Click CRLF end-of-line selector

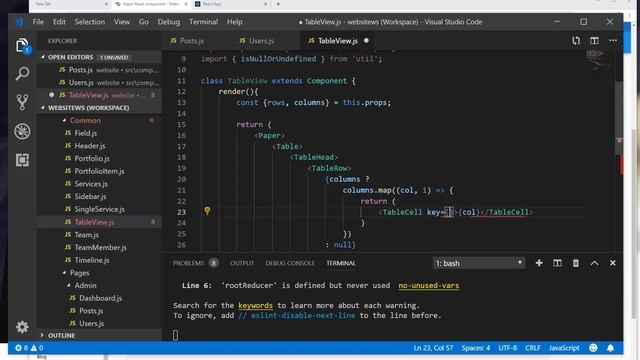(x=533, y=348)
